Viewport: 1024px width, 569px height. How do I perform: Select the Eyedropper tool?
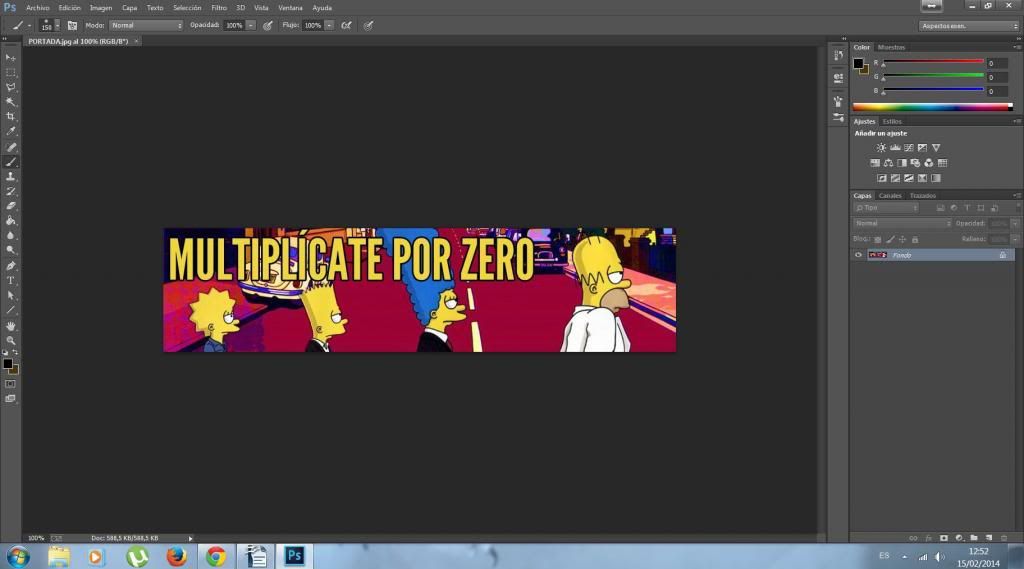pos(11,131)
